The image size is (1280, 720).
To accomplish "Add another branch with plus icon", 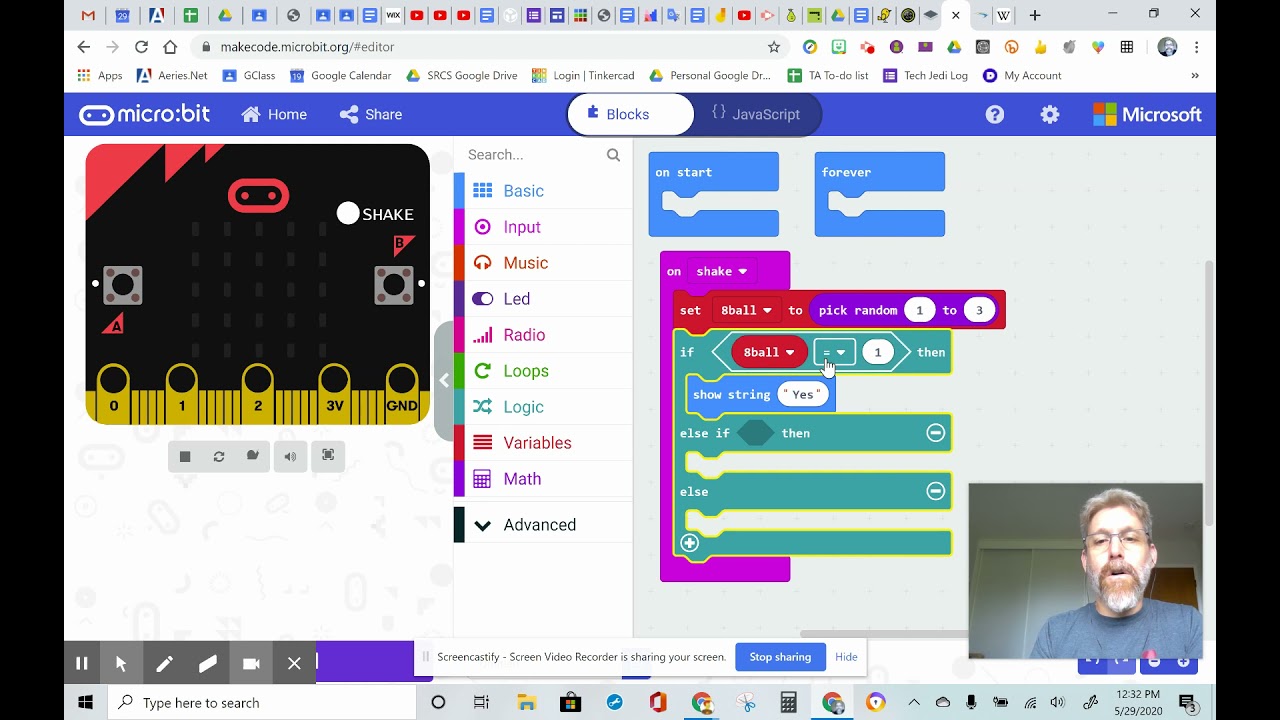I will point(690,543).
